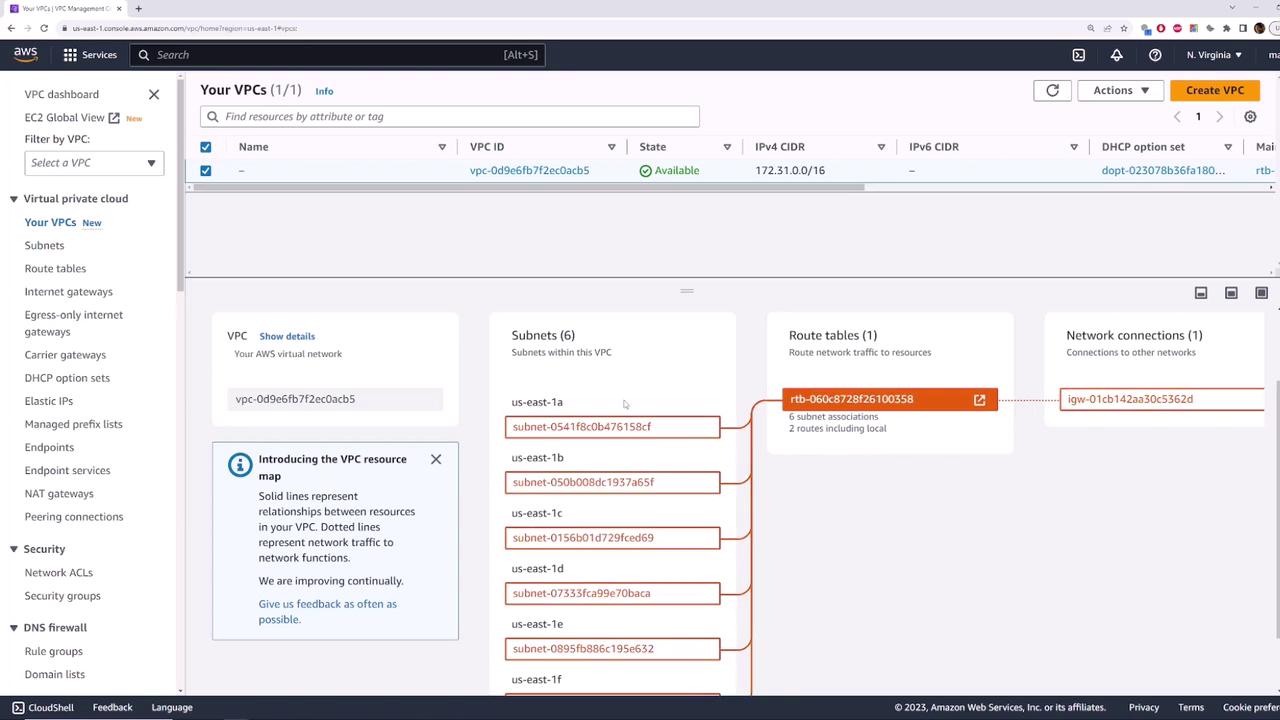Open CloudShell from the top navigation bar
Viewport: 1280px width, 720px height.
[1079, 55]
